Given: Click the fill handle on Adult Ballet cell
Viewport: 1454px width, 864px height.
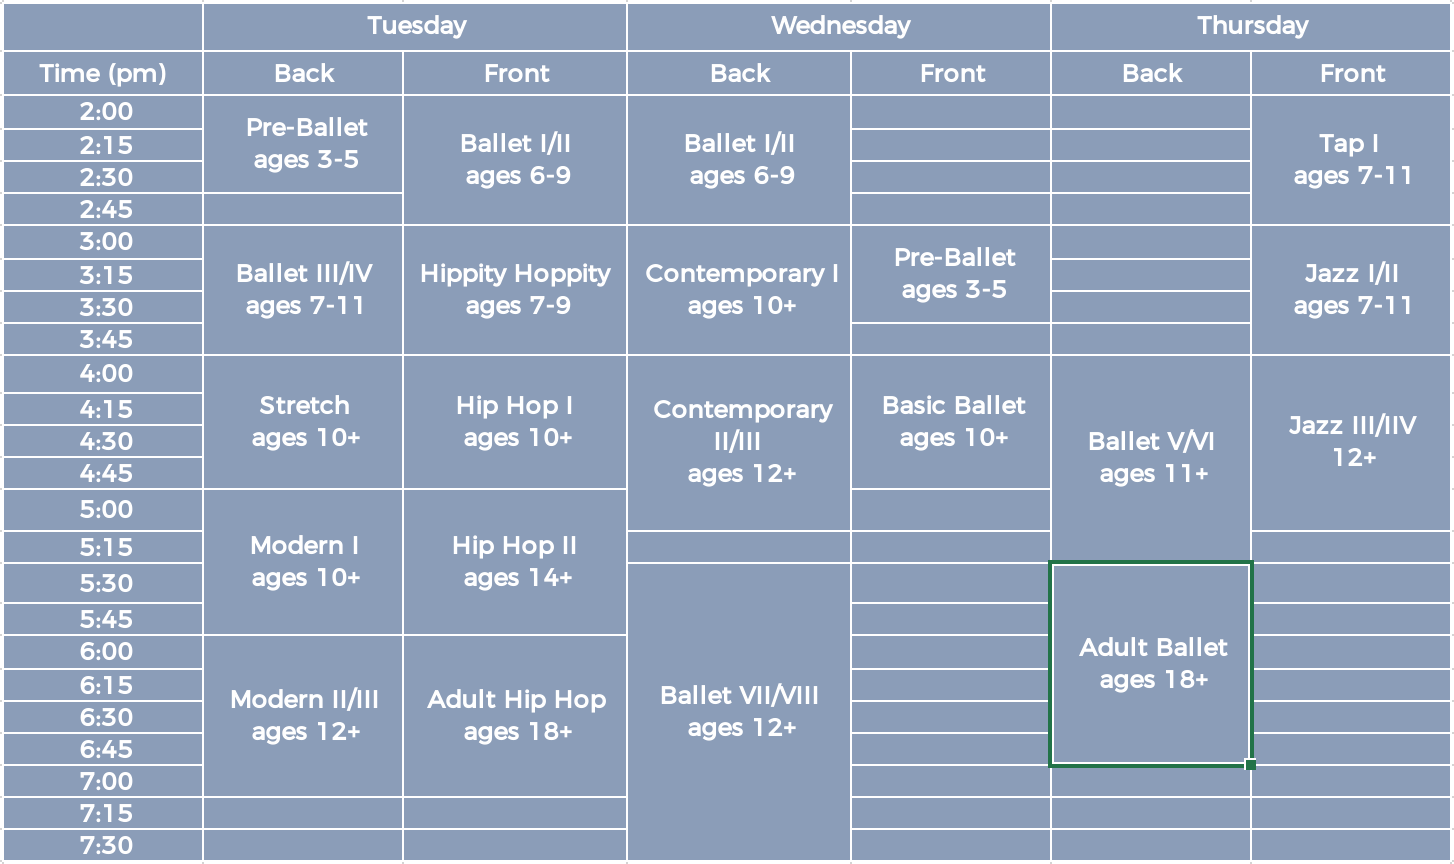Looking at the screenshot, I should (1250, 764).
